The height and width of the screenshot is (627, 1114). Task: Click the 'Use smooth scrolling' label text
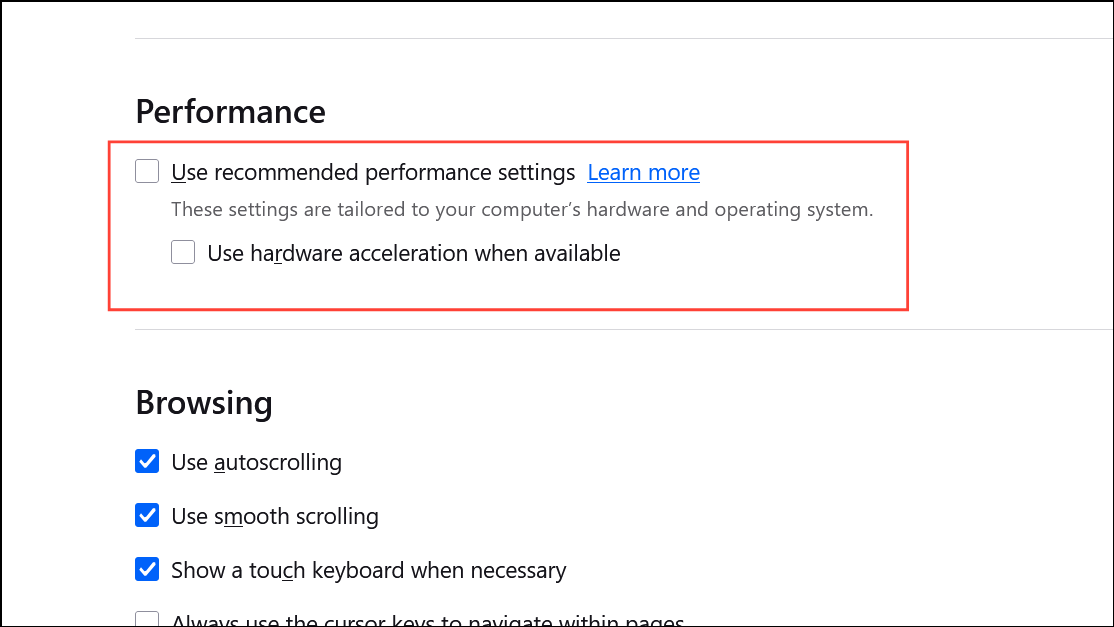[x=274, y=516]
